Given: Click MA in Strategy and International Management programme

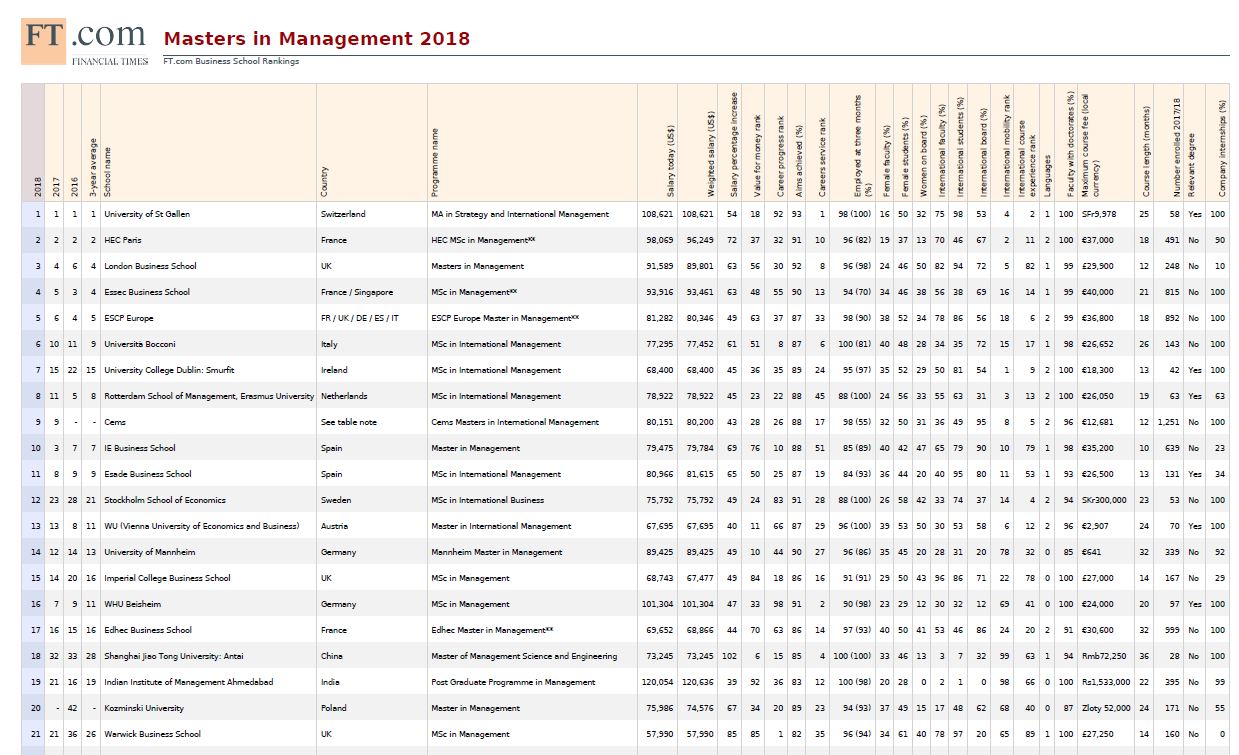Looking at the screenshot, I should point(520,214).
